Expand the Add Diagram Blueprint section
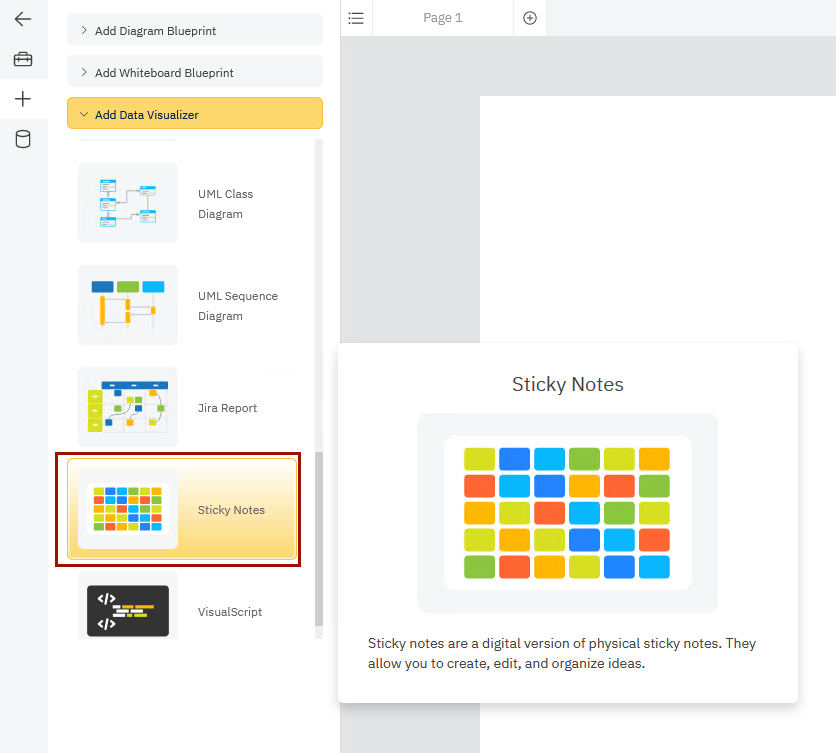This screenshot has width=836, height=753. tap(194, 30)
